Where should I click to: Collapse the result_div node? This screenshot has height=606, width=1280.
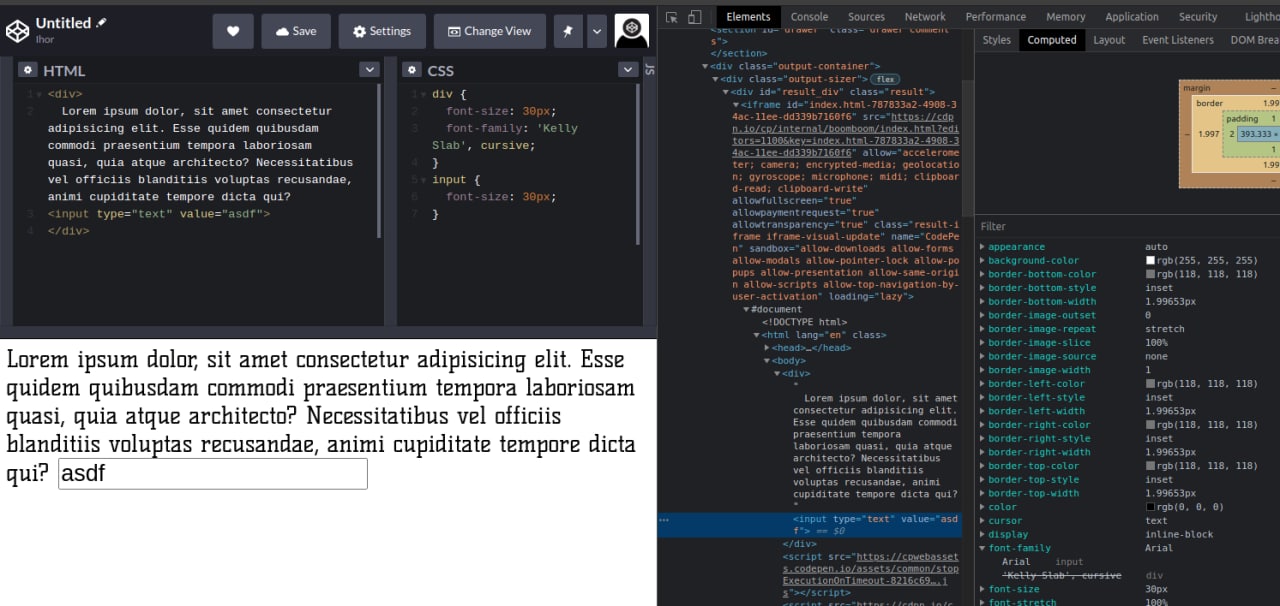[x=726, y=92]
